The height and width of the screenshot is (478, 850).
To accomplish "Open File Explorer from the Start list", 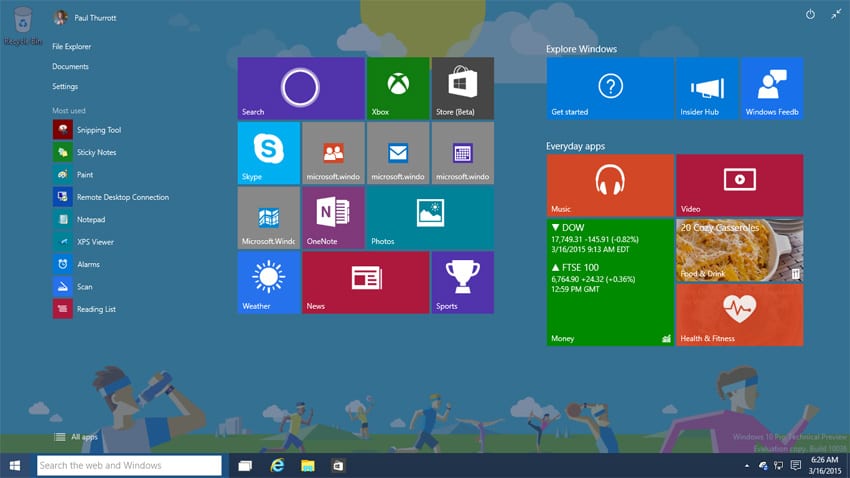I will 71,46.
